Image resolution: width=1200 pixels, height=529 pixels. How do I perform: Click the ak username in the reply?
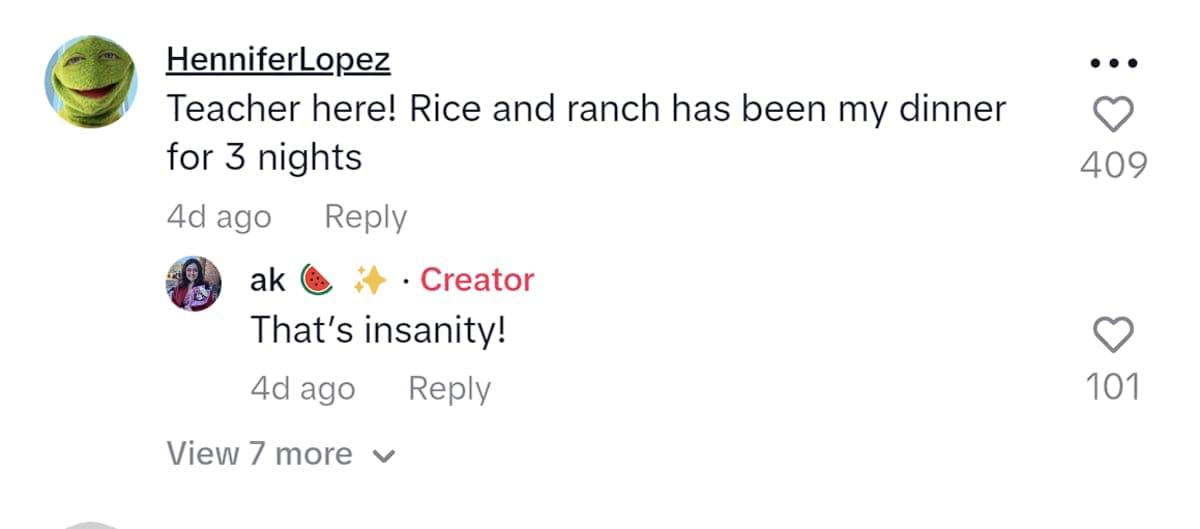click(x=267, y=280)
